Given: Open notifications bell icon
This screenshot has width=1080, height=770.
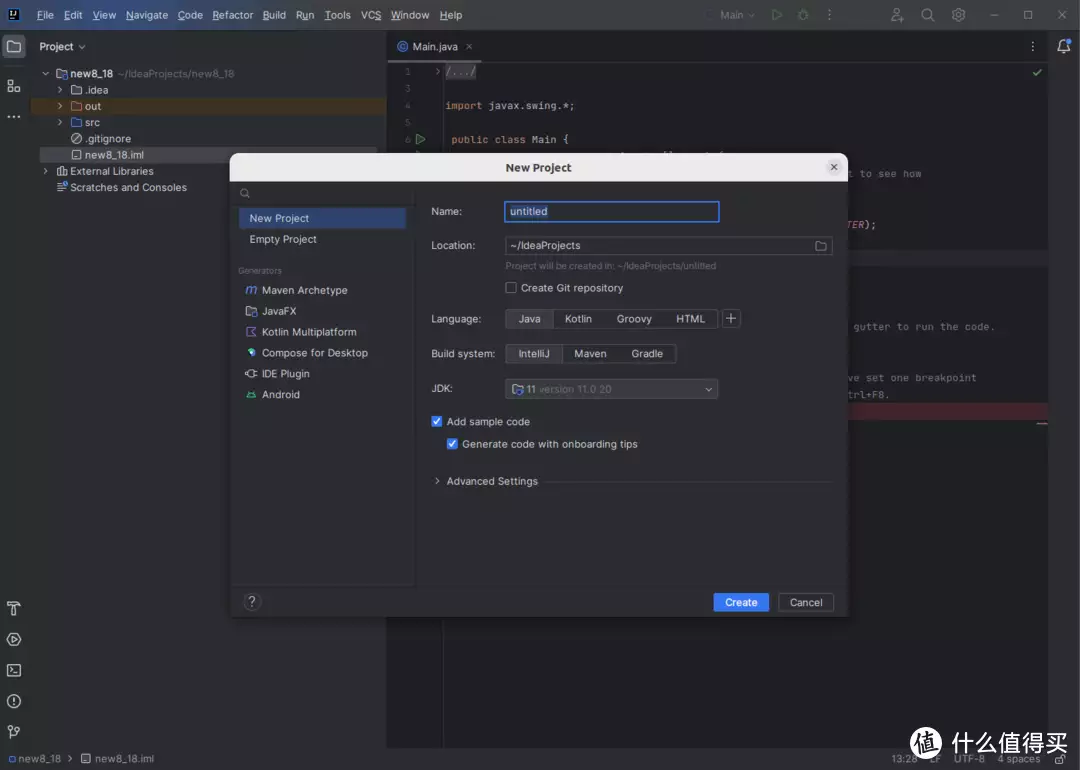Looking at the screenshot, I should [1063, 46].
